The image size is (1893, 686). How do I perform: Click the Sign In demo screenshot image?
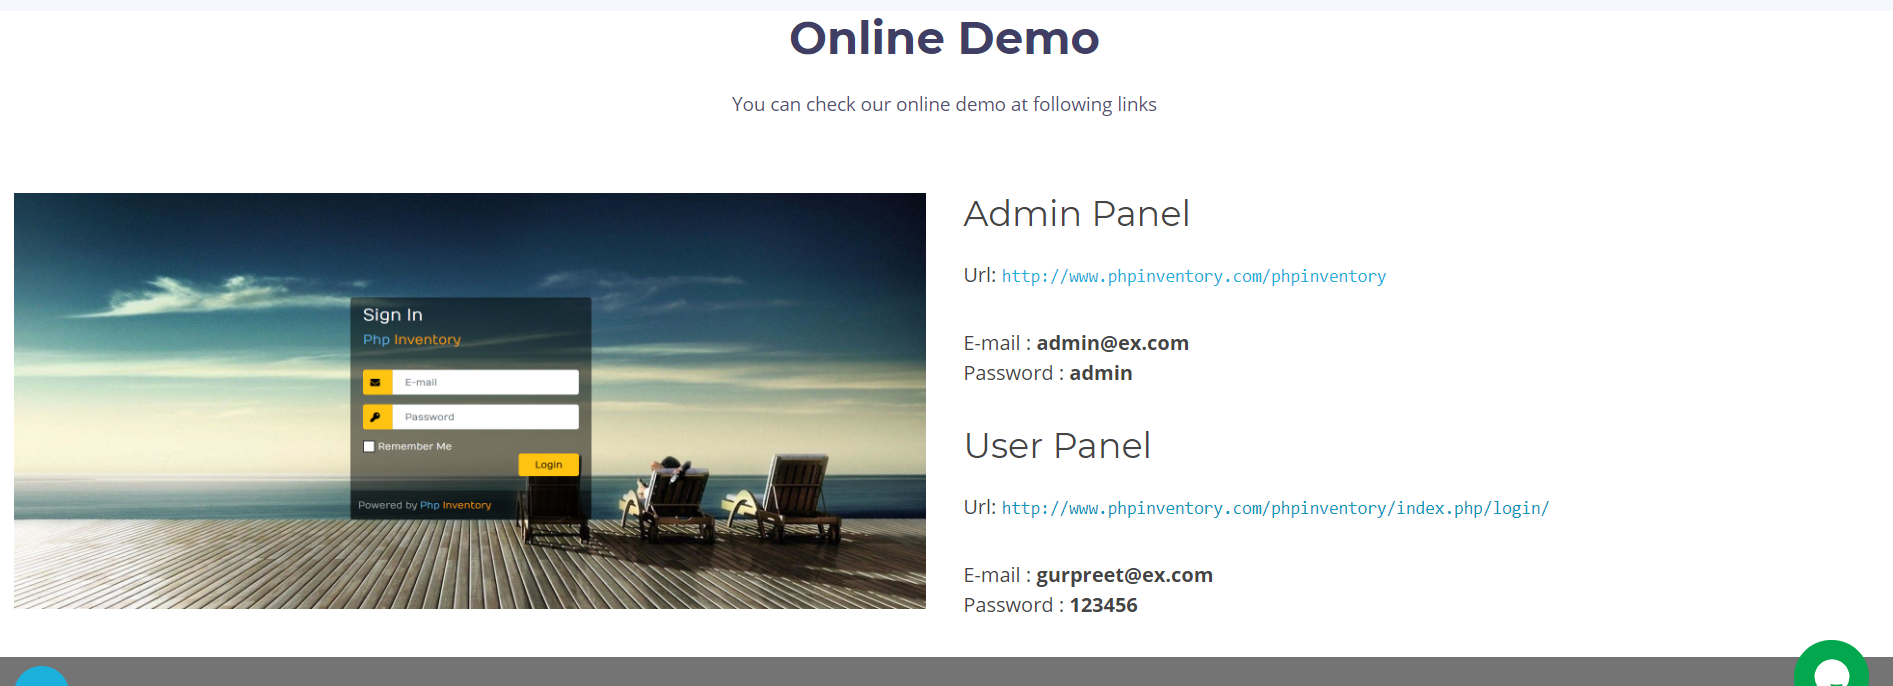pos(470,401)
